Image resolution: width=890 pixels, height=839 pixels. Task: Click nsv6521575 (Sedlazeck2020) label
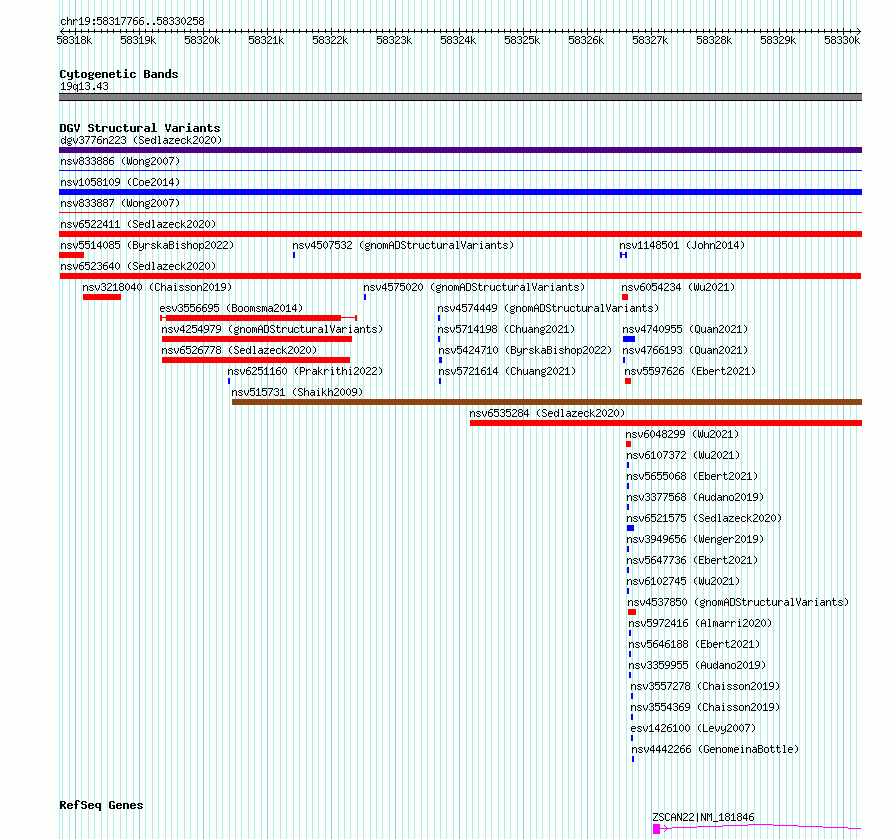(704, 518)
